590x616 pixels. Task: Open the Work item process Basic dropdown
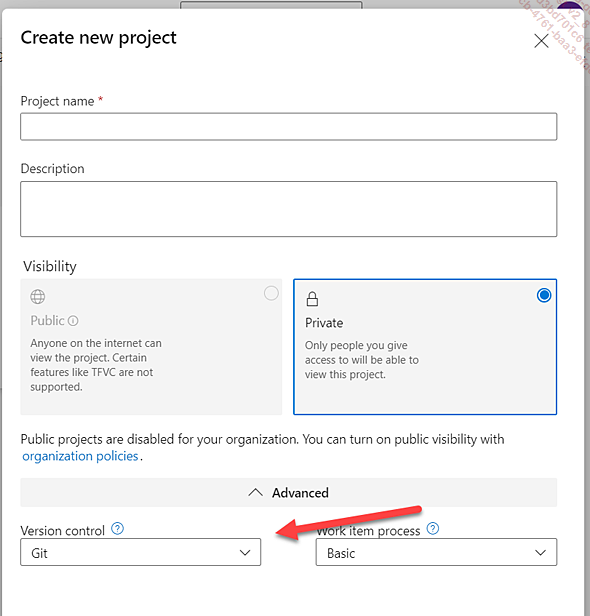(x=436, y=552)
